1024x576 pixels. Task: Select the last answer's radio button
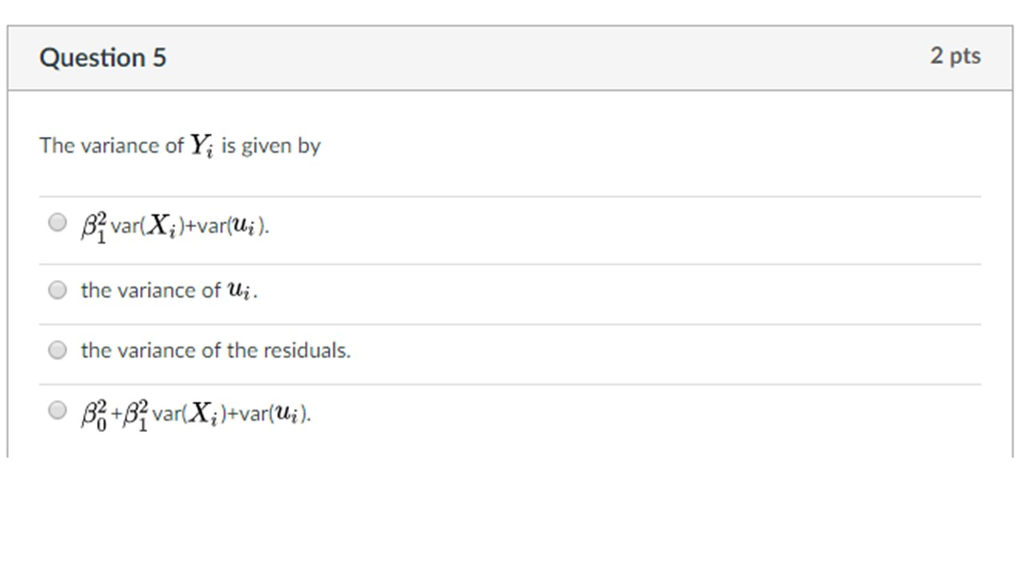click(57, 409)
